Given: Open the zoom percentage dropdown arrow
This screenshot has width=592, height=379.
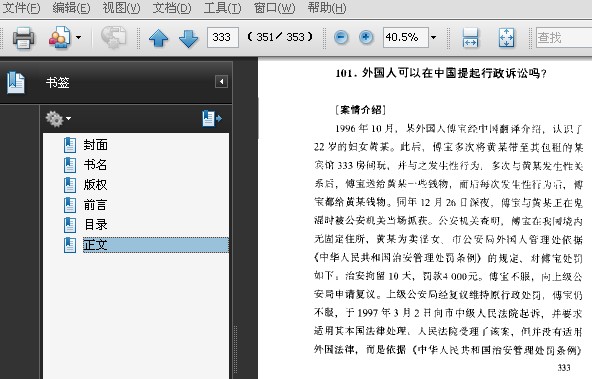Looking at the screenshot, I should [x=433, y=37].
